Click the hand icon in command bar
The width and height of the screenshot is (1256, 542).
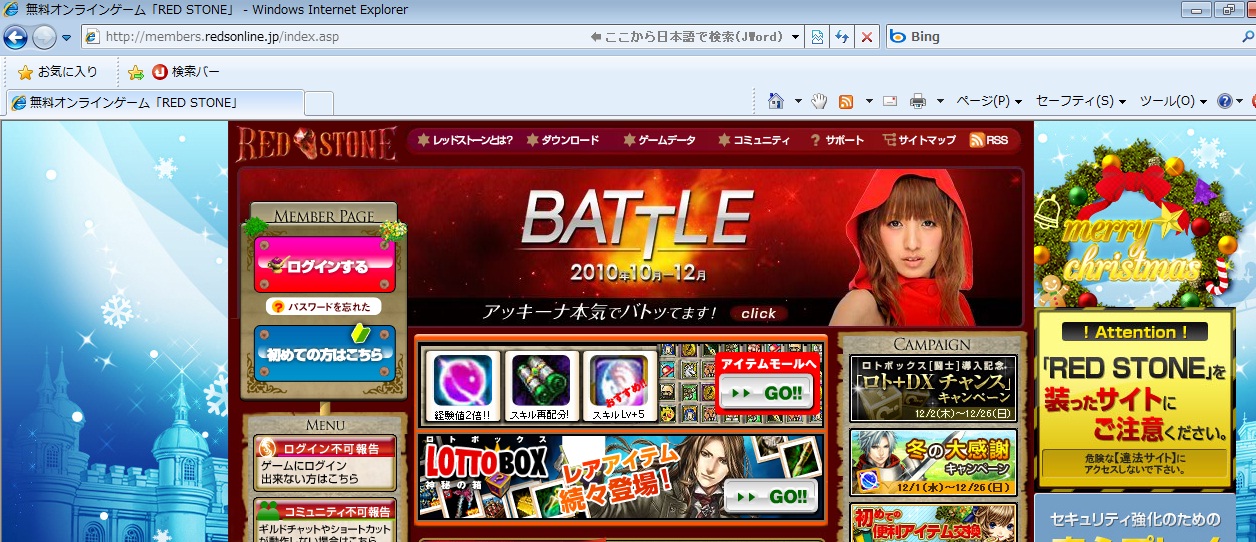(819, 101)
